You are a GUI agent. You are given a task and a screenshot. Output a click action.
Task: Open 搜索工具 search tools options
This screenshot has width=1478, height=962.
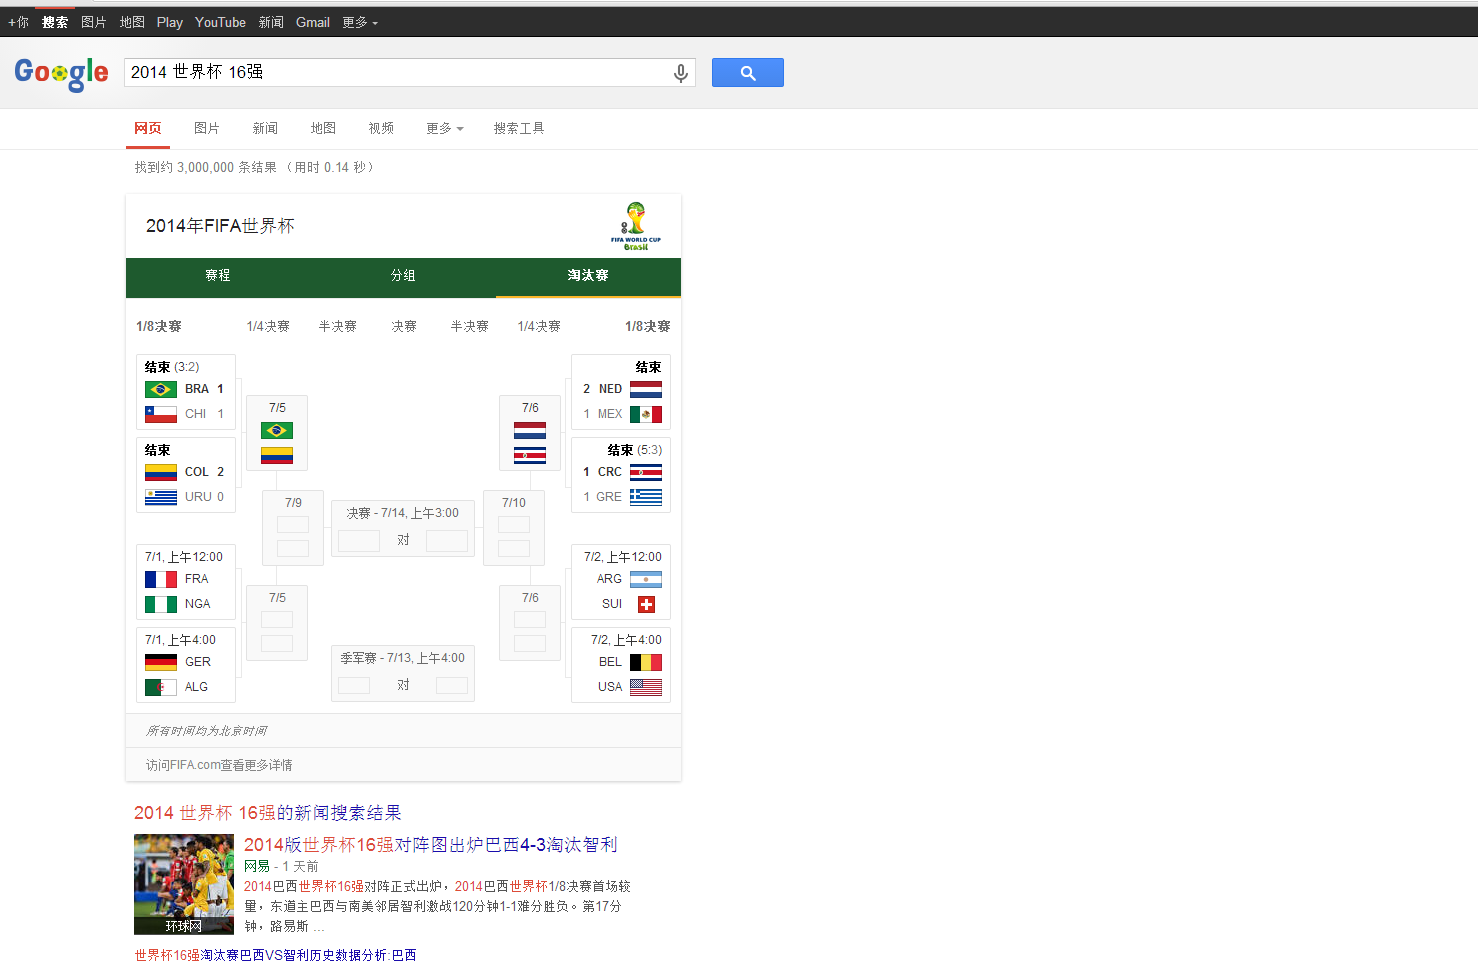[x=518, y=128]
